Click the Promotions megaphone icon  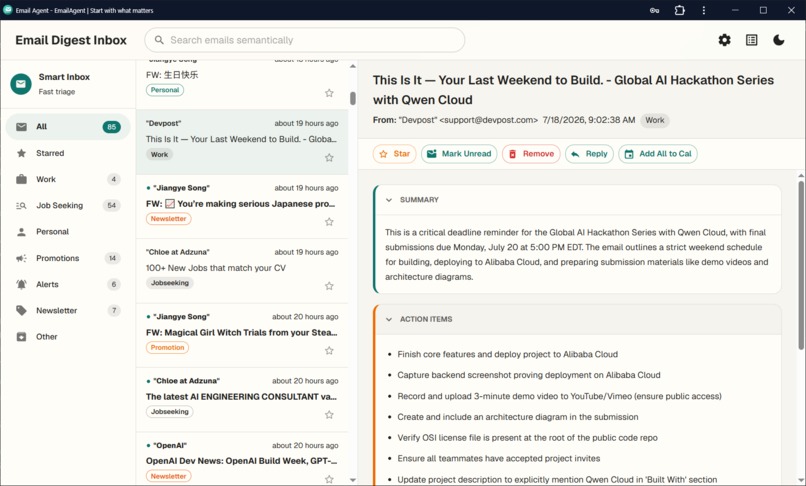click(21, 258)
